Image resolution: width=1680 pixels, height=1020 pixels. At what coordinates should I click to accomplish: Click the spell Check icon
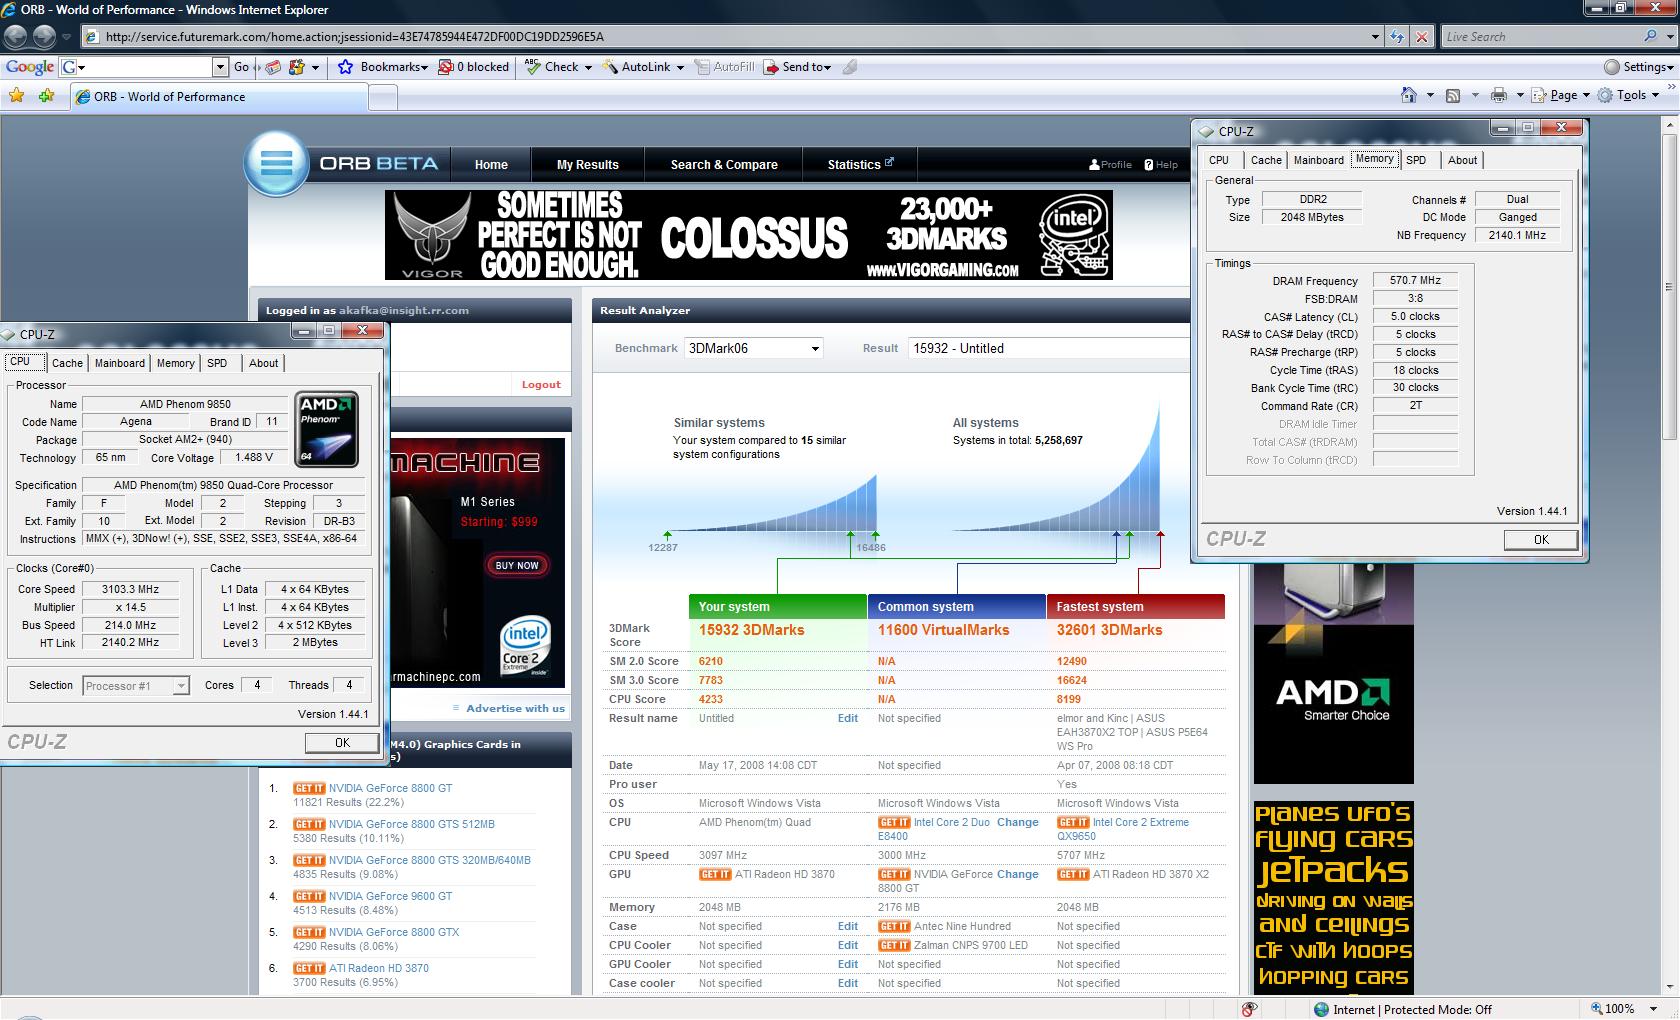click(533, 66)
